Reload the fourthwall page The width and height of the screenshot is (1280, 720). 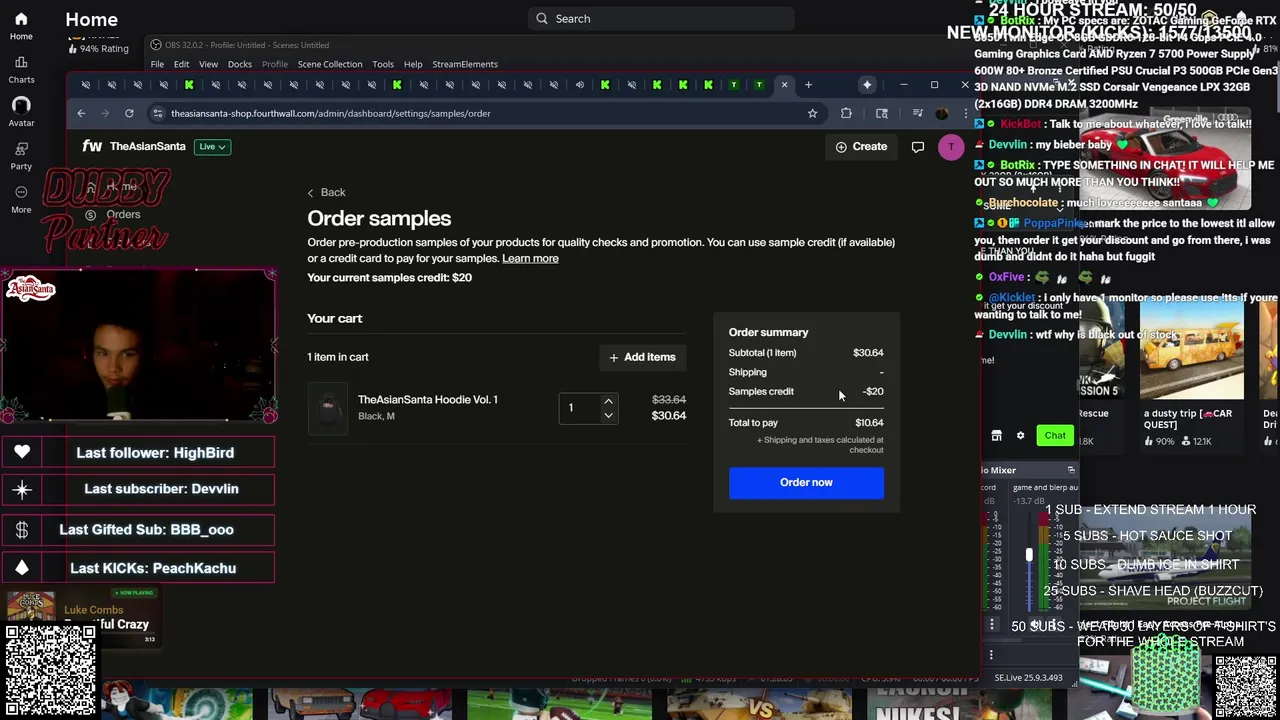tap(129, 113)
